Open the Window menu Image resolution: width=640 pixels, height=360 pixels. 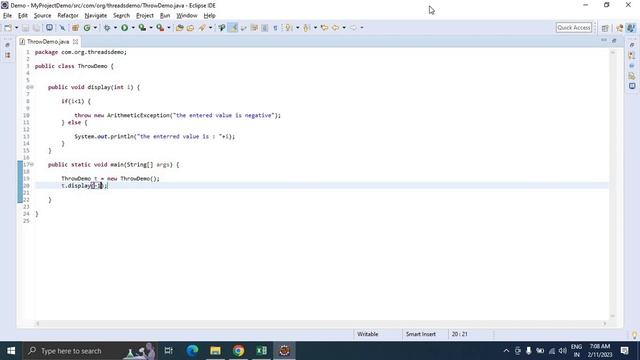pyautogui.click(x=187, y=16)
